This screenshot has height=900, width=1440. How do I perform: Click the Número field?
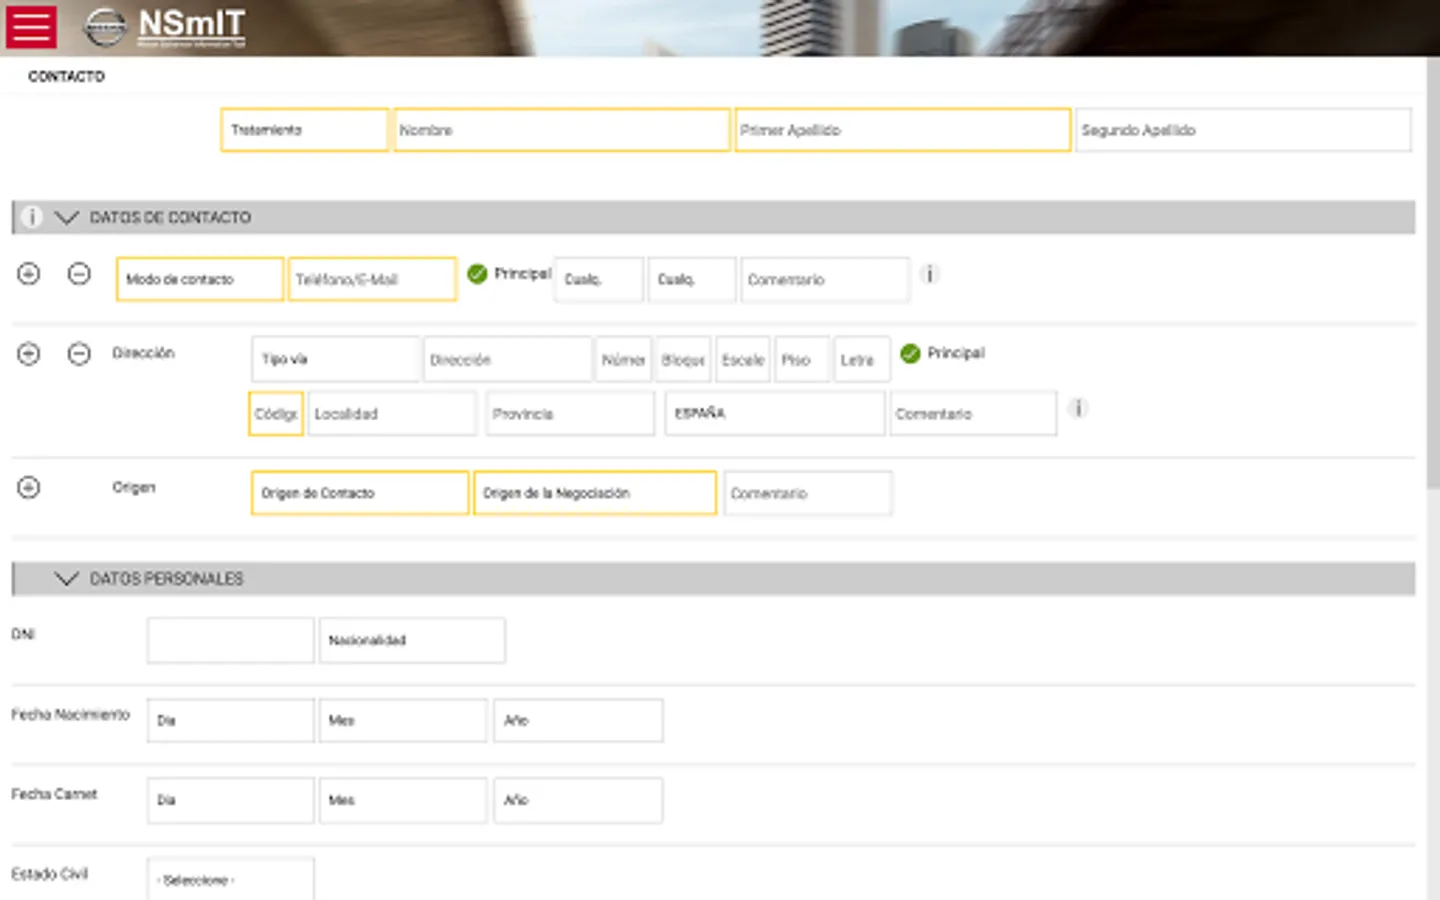click(624, 359)
